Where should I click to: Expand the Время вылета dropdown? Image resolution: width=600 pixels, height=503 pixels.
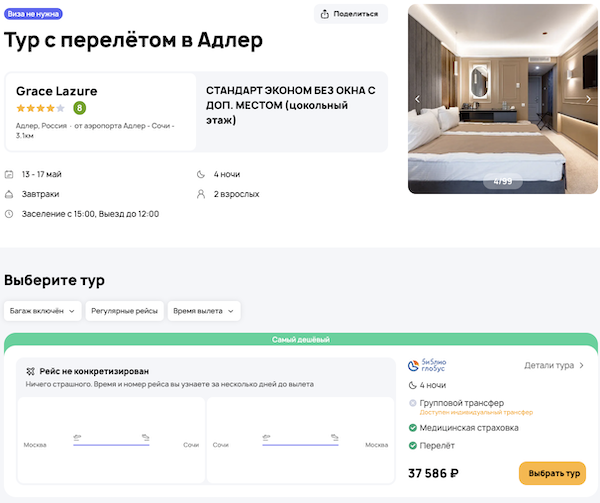[204, 311]
